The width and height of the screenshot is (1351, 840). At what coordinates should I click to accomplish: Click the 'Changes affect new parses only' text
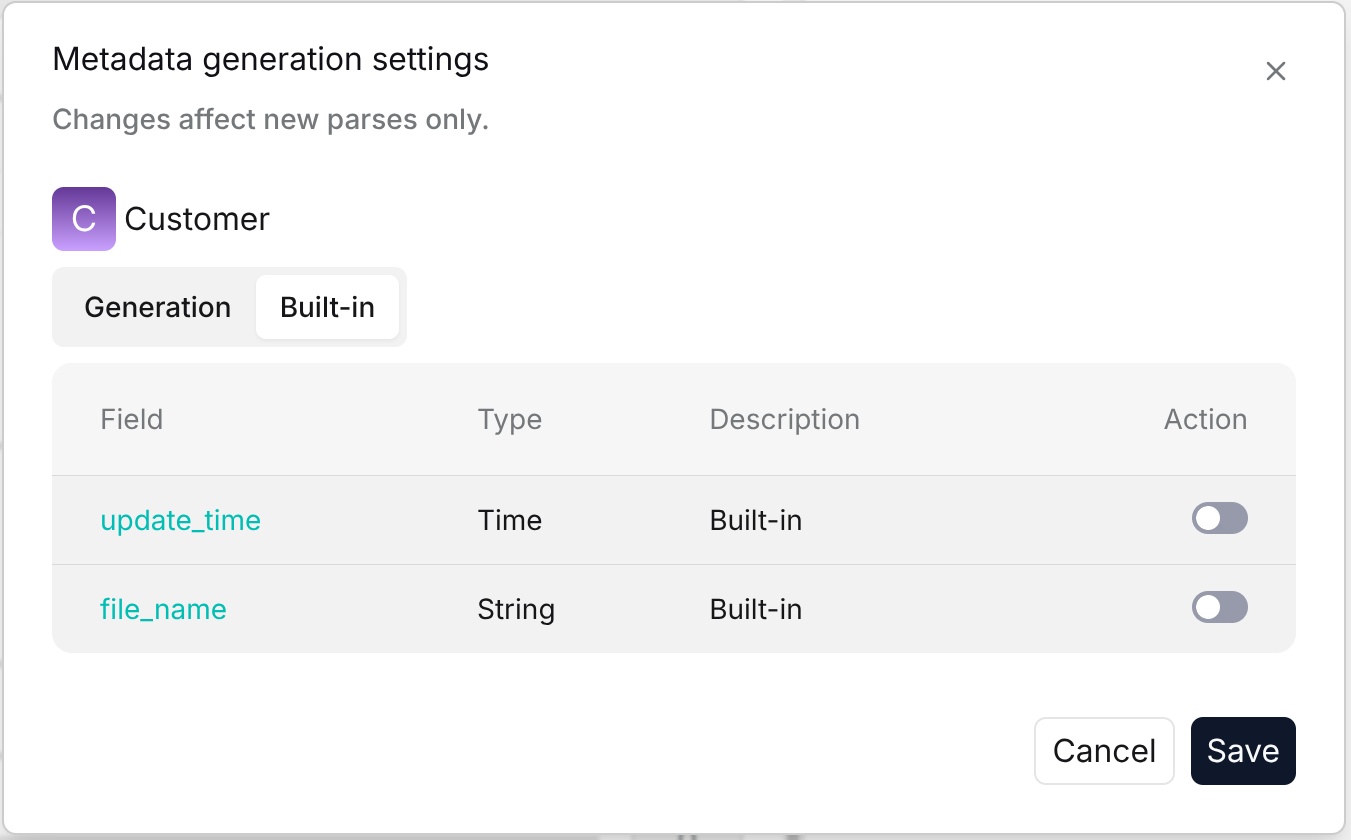coord(270,120)
